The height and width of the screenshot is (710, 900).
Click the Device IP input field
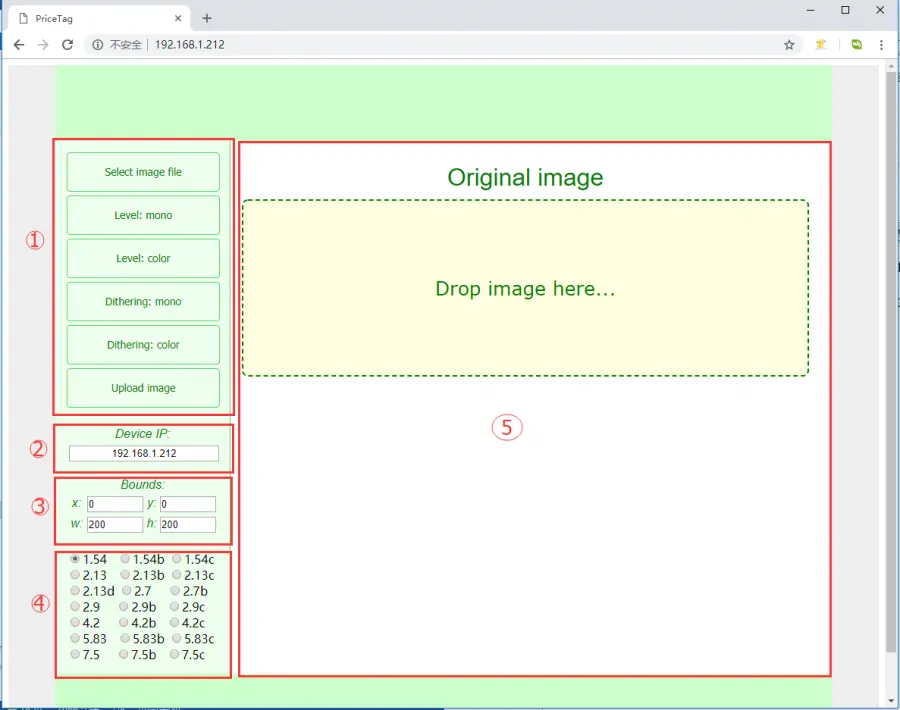point(143,454)
